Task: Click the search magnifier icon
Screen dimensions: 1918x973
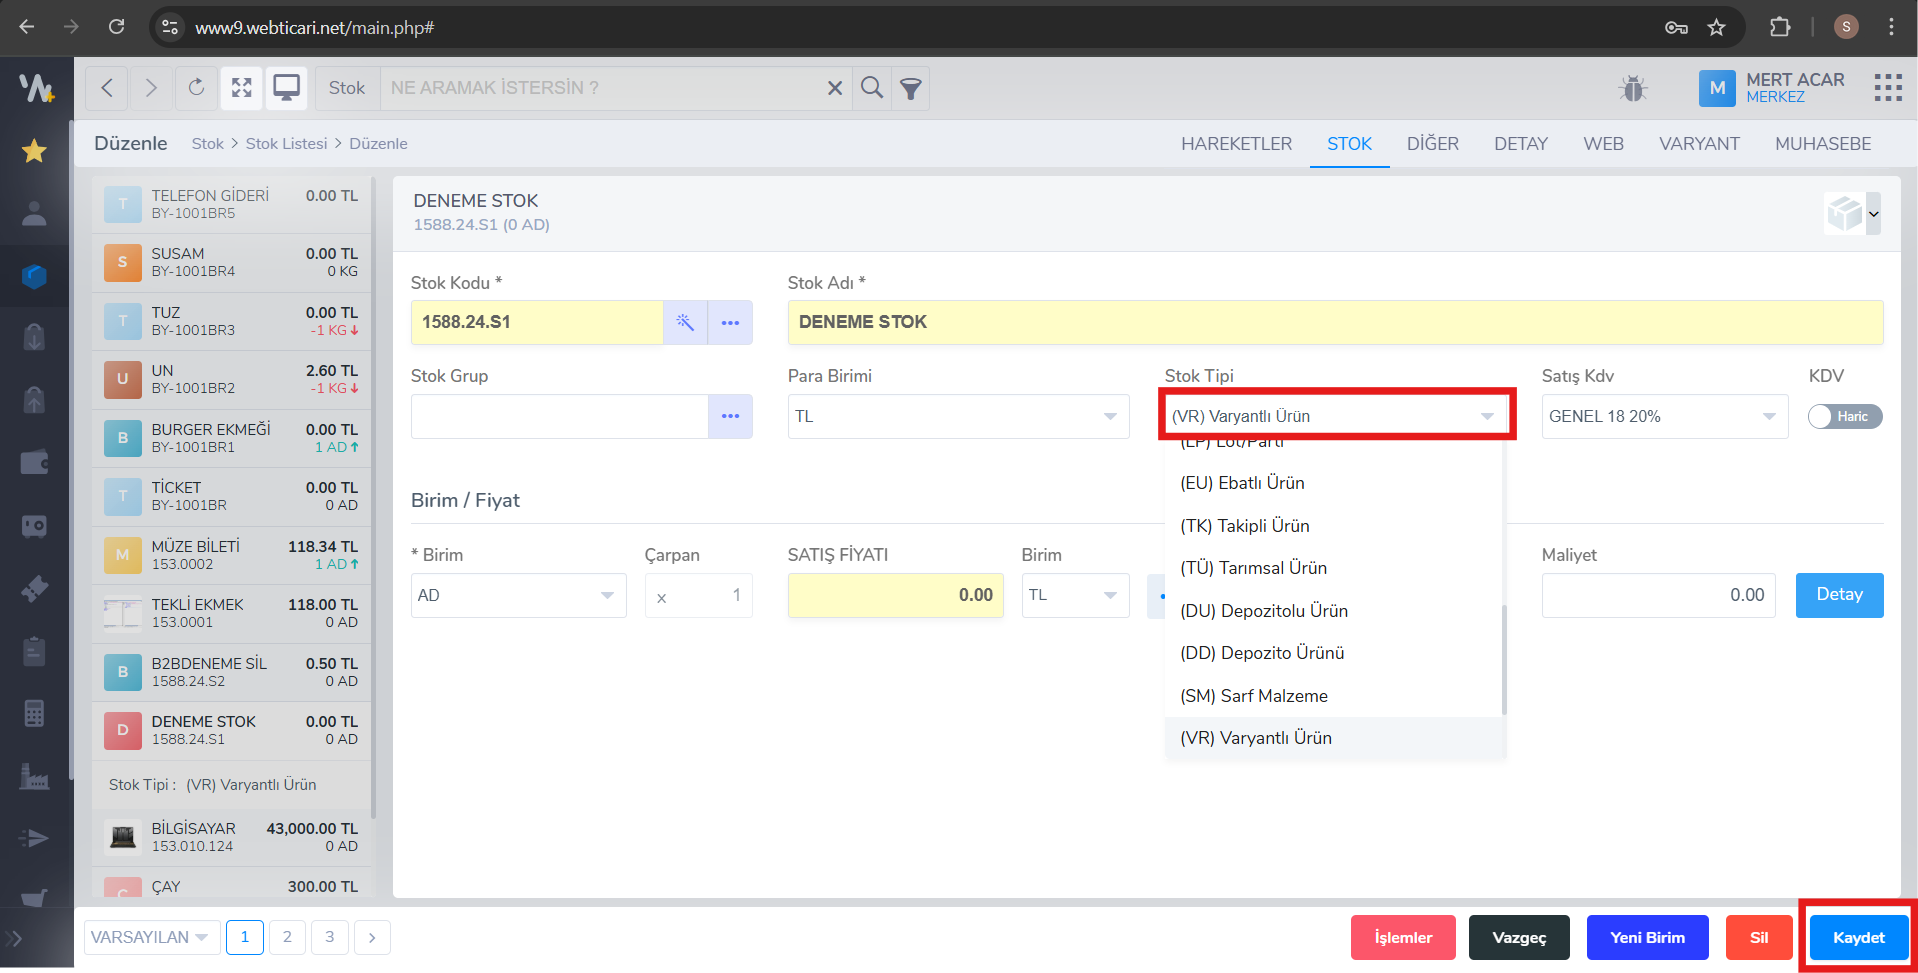Action: (872, 88)
